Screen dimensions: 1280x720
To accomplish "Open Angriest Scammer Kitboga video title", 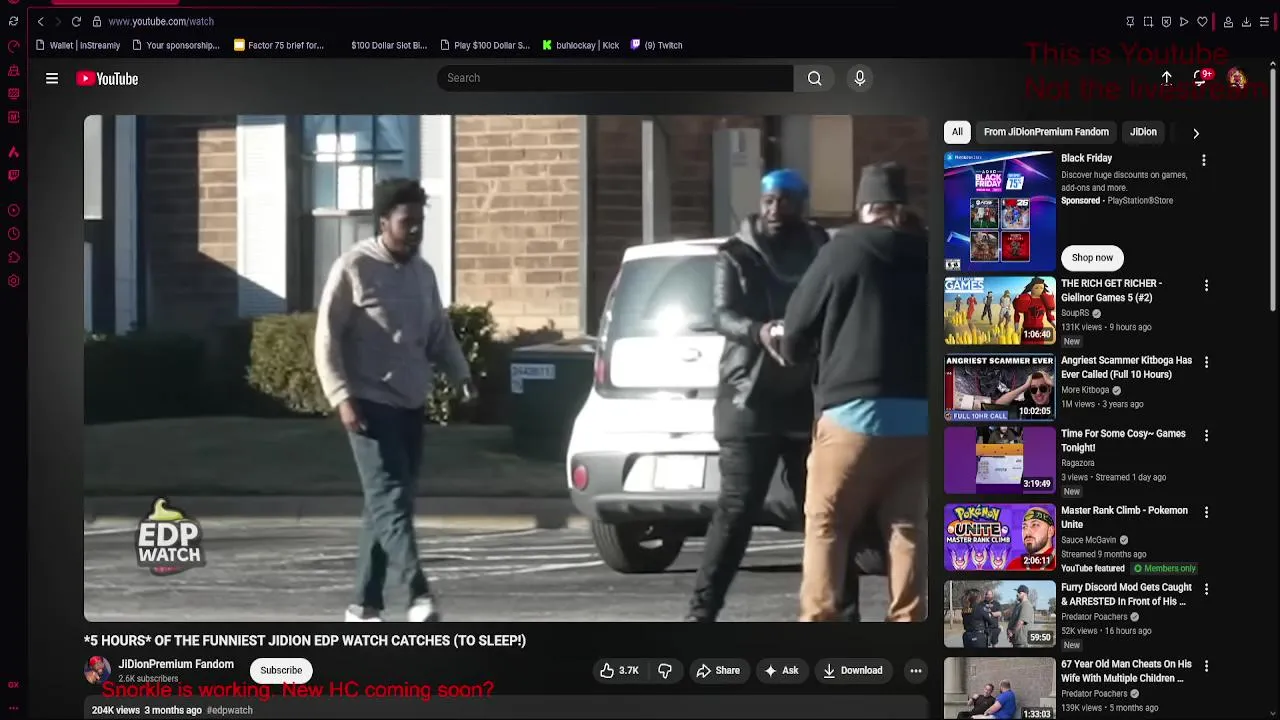I will coord(1126,367).
